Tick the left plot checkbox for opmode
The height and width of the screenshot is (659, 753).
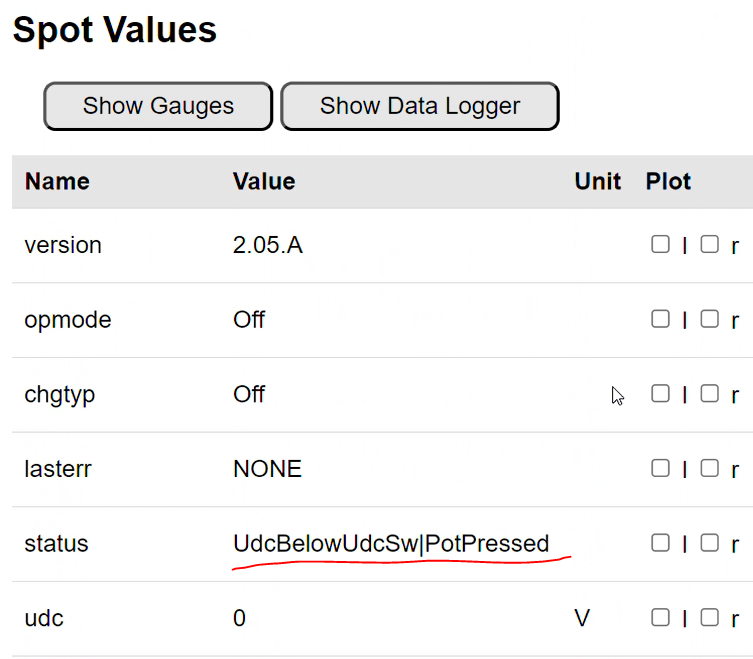[x=660, y=319]
